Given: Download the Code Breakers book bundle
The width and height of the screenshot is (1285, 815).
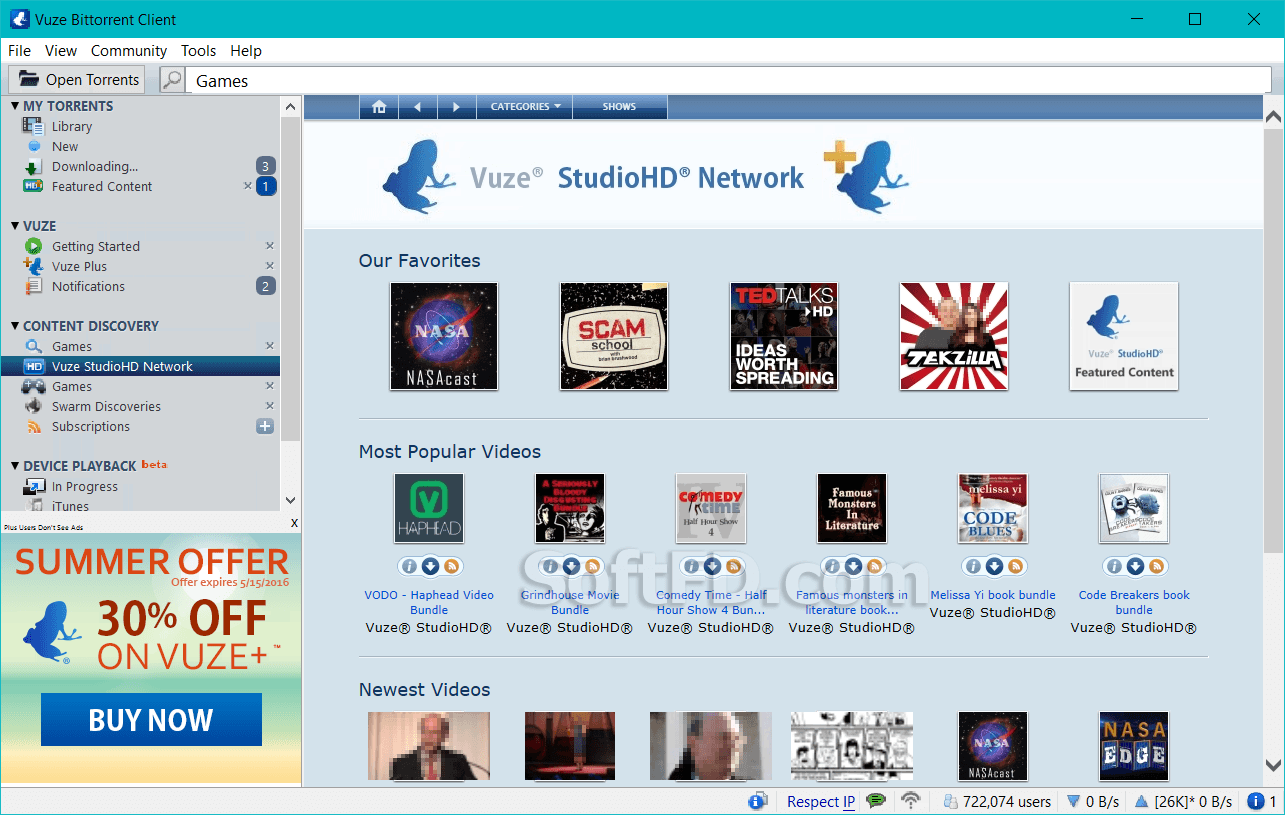Looking at the screenshot, I should tap(1135, 566).
